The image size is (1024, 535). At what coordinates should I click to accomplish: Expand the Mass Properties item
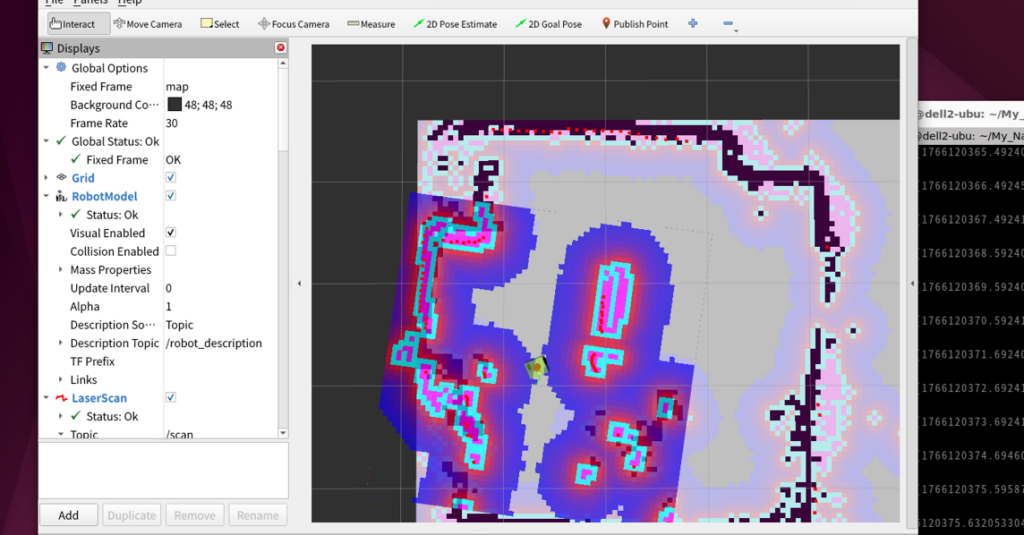[x=60, y=270]
